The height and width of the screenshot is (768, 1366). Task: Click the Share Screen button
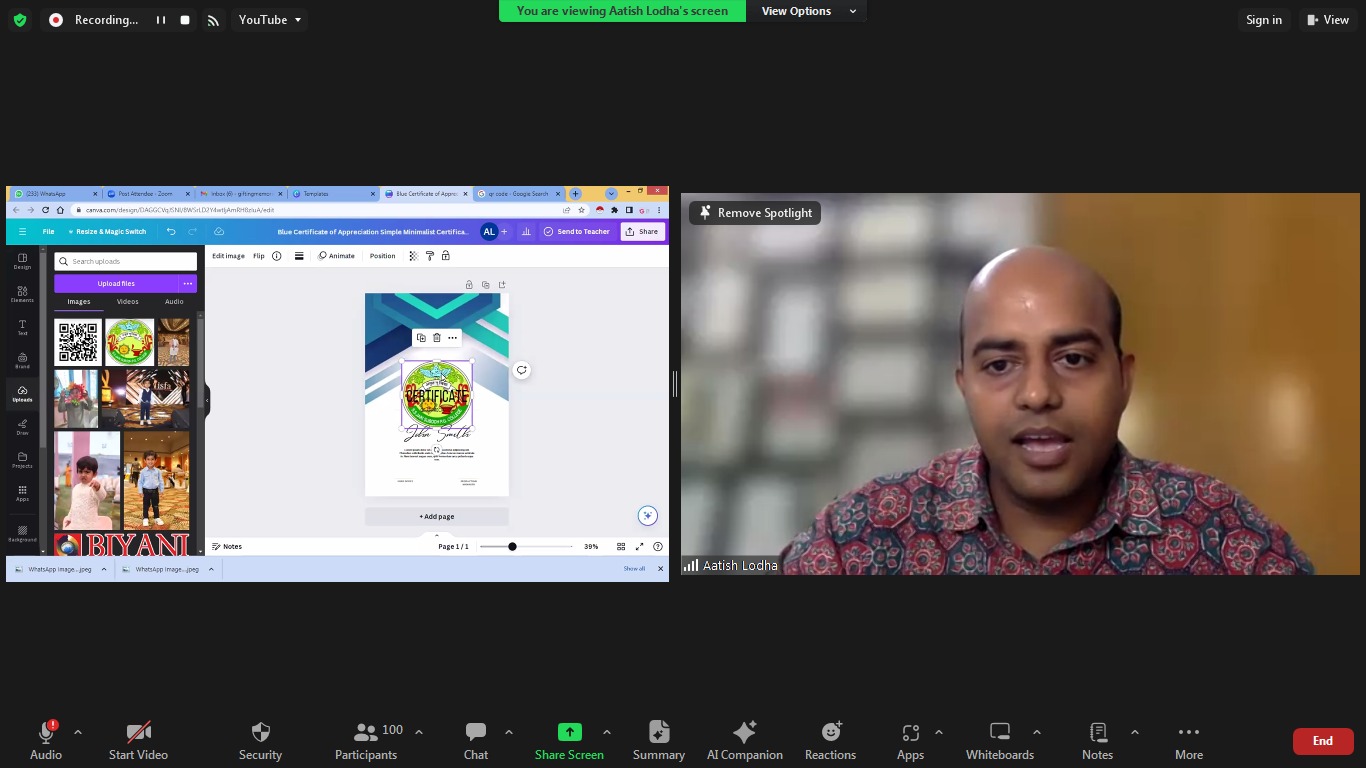[x=569, y=741]
